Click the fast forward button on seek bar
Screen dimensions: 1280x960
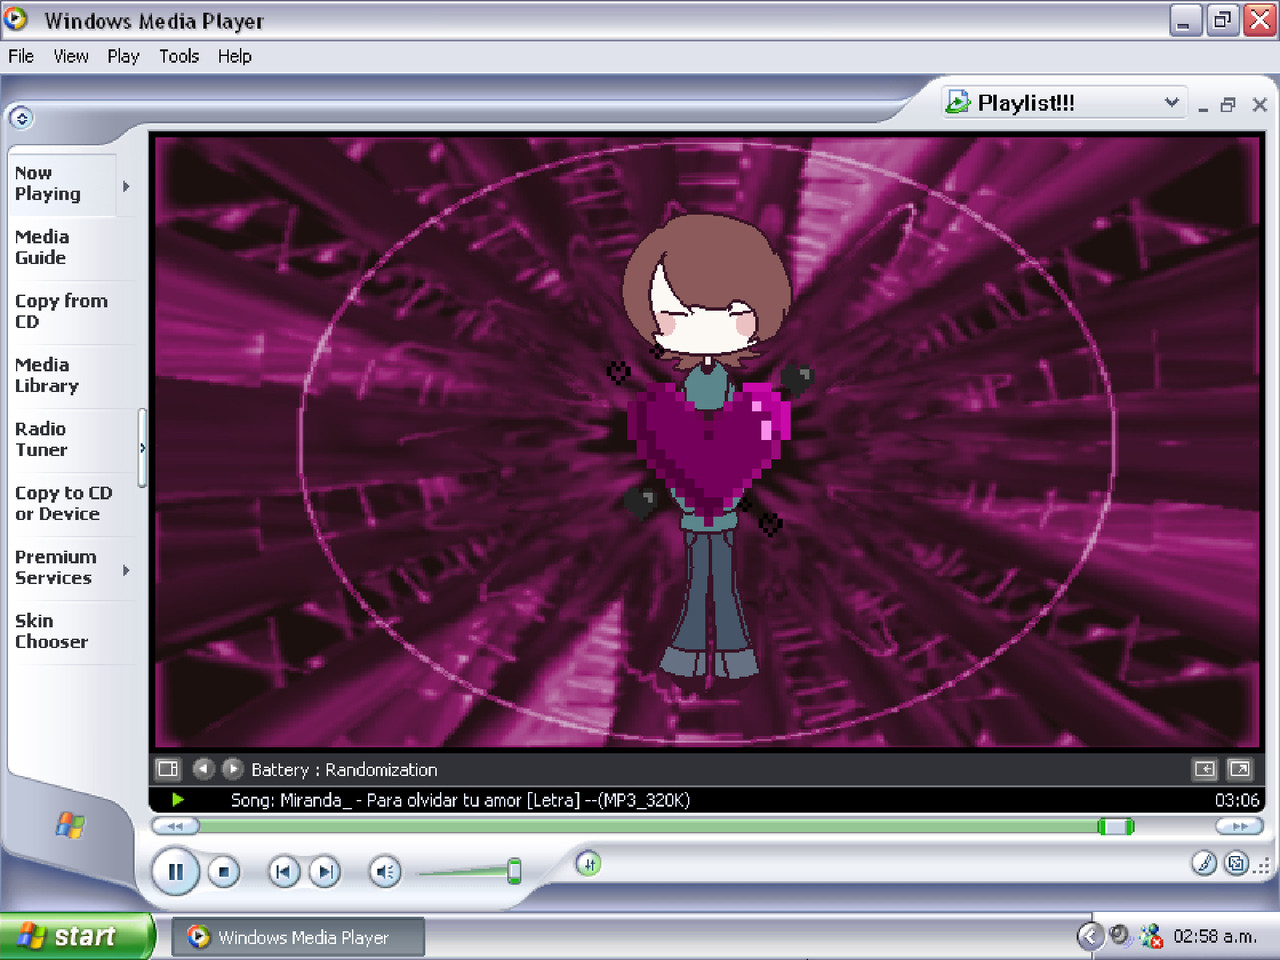point(1240,826)
